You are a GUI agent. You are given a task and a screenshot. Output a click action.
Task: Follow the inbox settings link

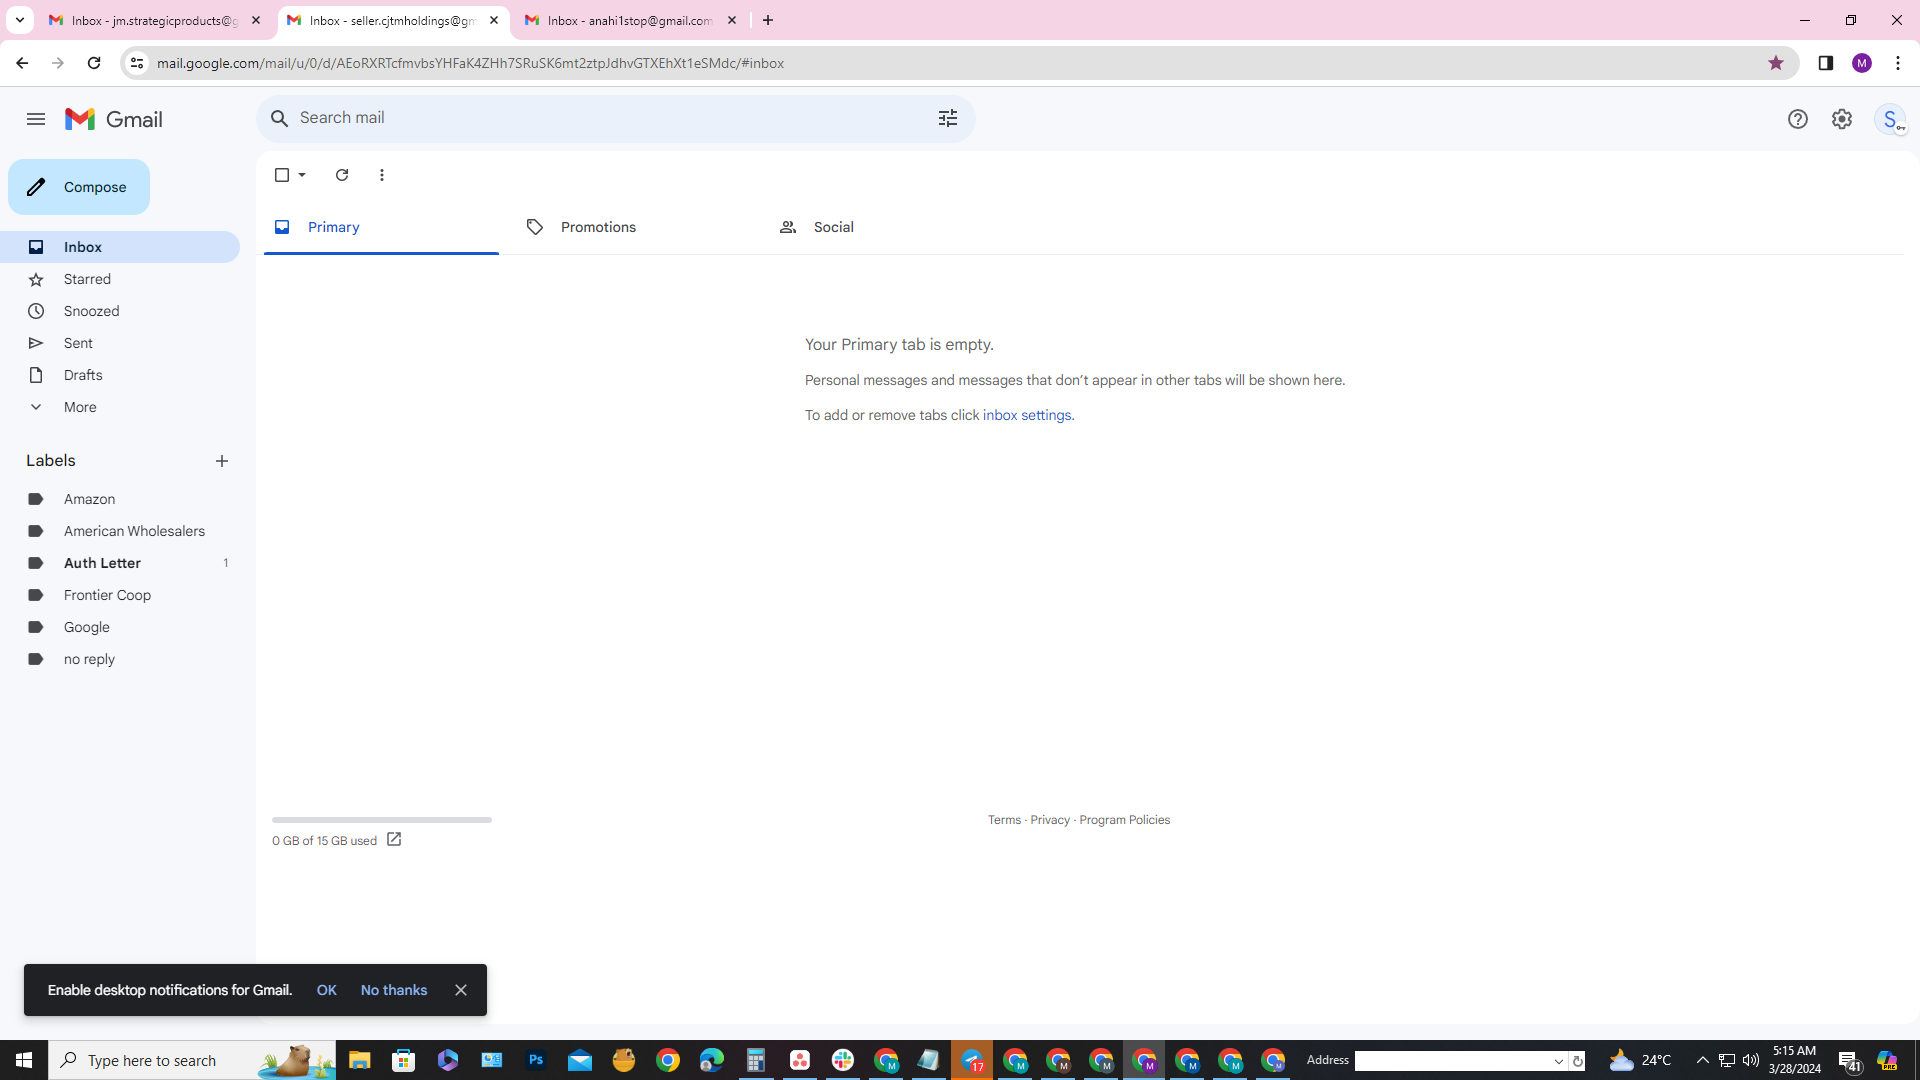click(x=1027, y=415)
